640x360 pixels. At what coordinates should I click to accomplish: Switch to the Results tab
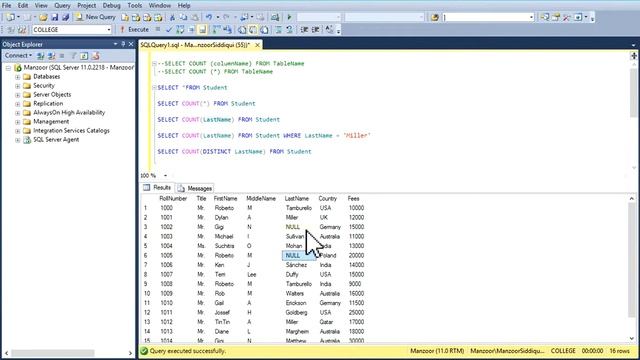coord(157,188)
